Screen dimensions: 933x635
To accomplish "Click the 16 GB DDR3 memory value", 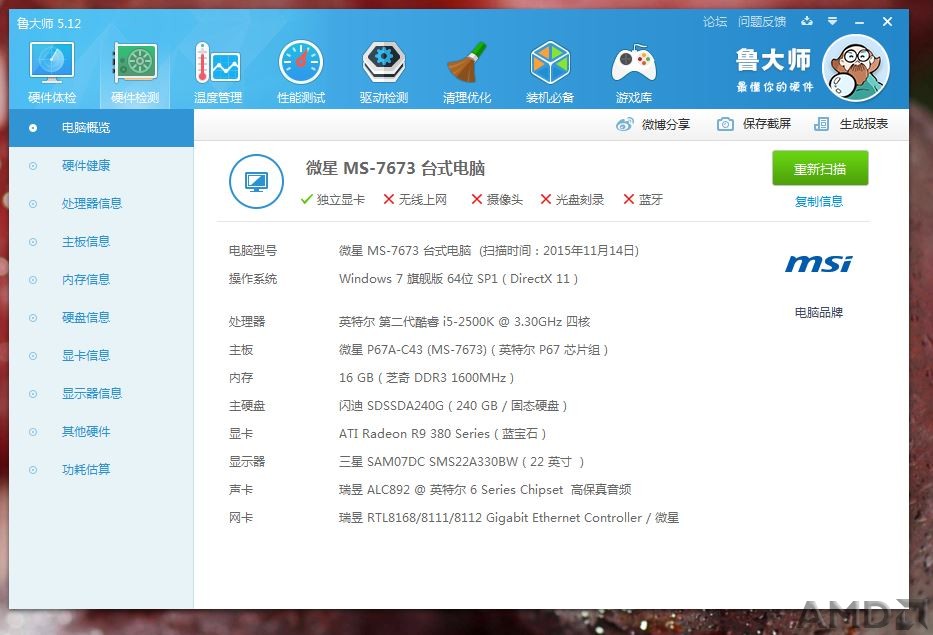I will tap(426, 378).
